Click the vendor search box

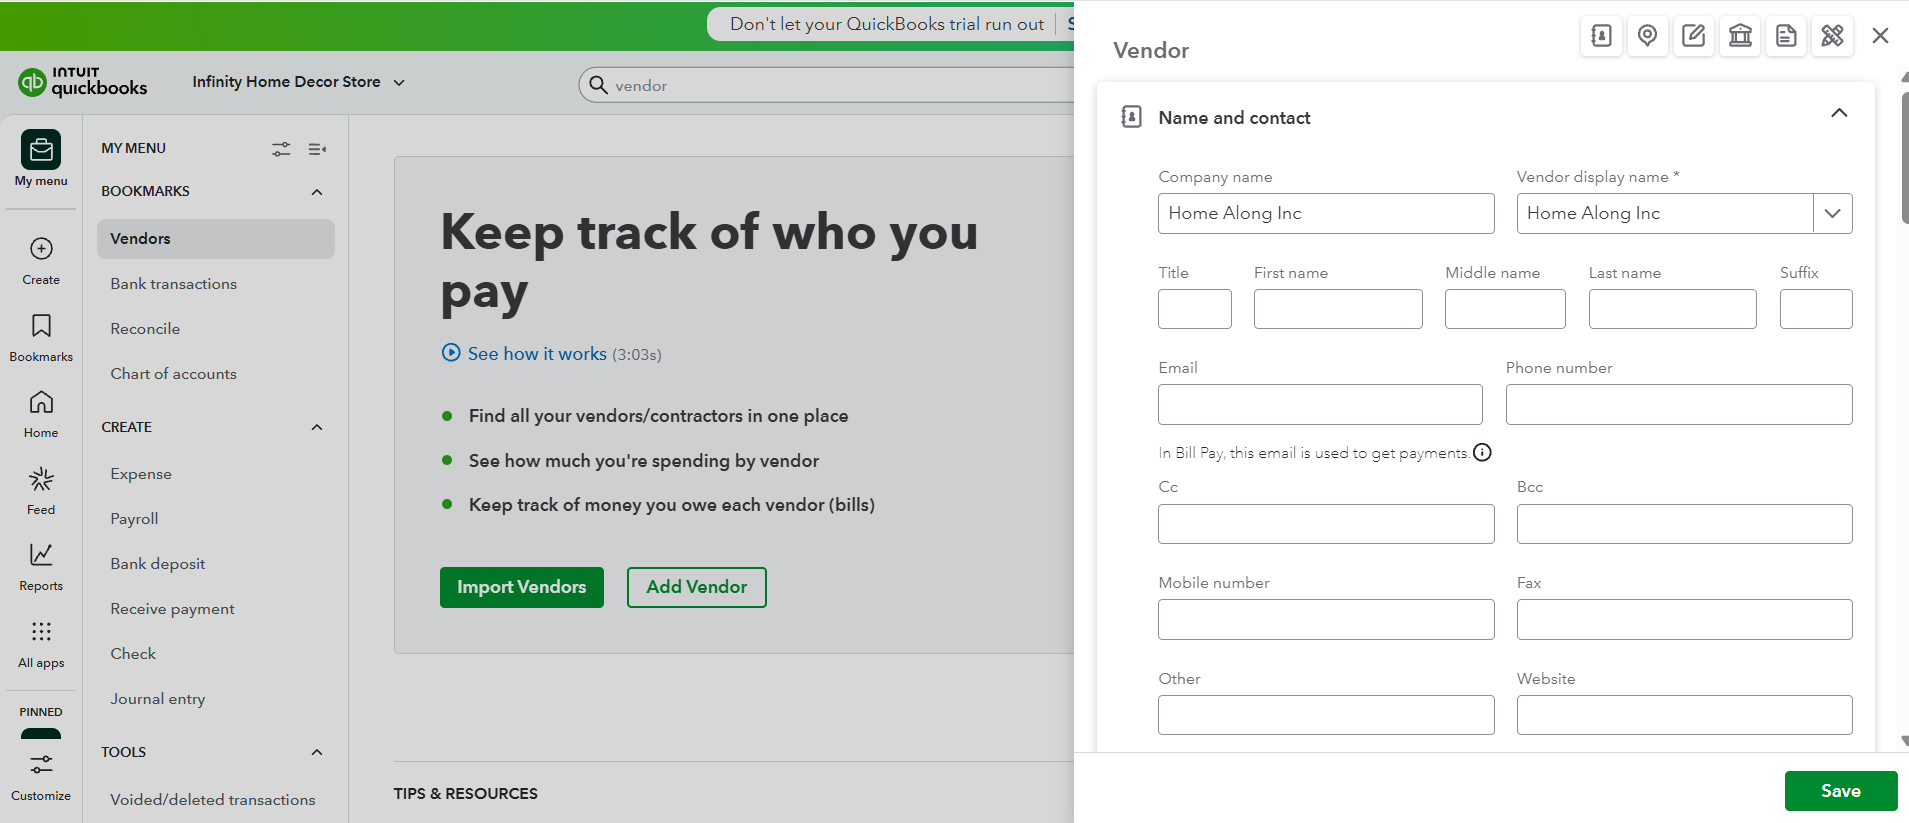[x=827, y=85]
